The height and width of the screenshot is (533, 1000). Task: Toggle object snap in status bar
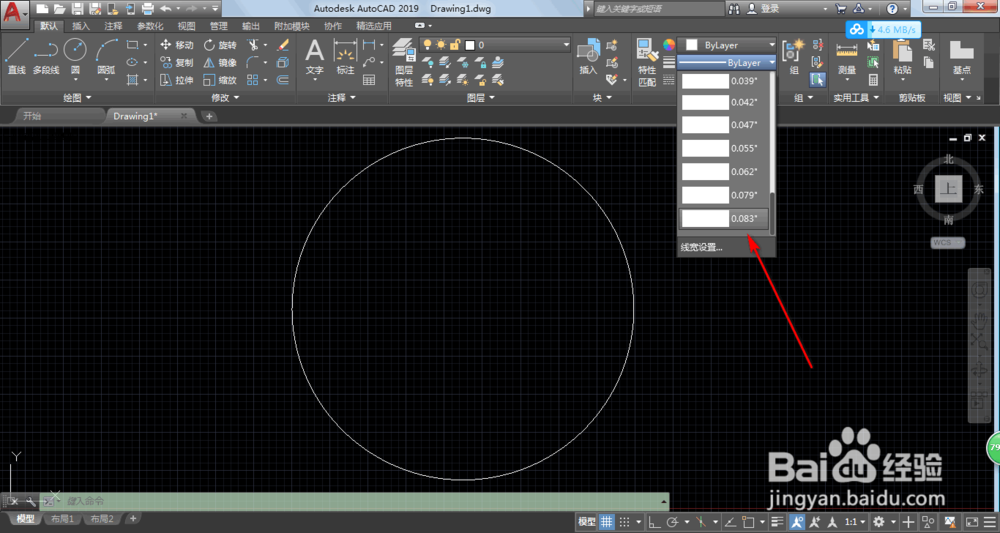point(749,522)
